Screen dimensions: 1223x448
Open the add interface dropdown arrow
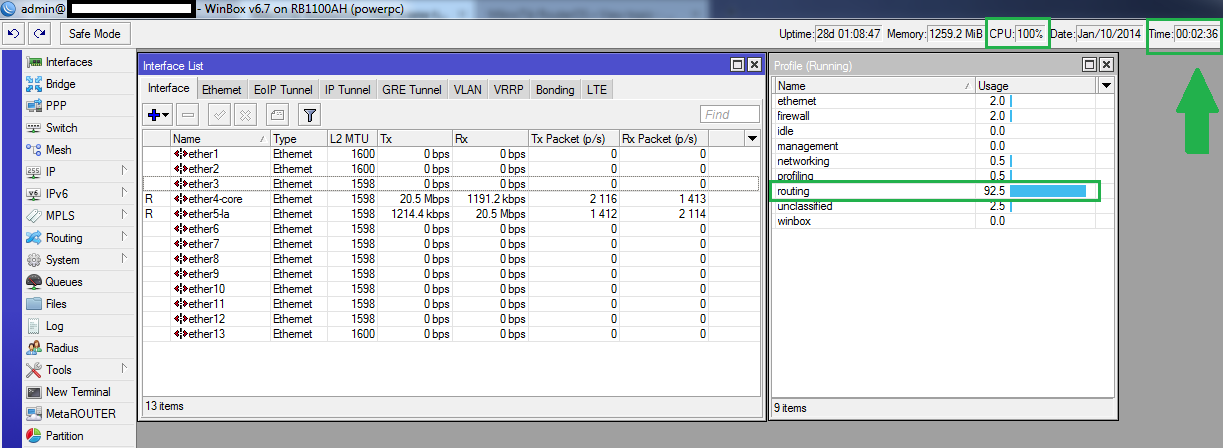[x=166, y=116]
